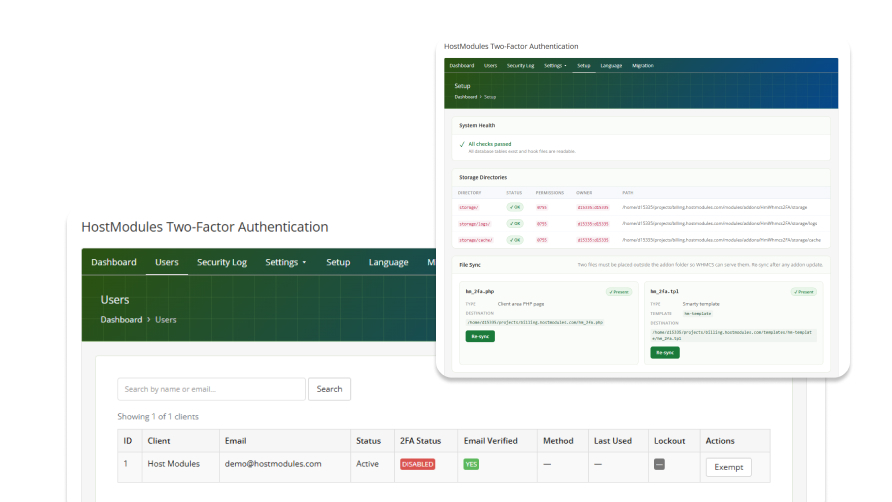Click the All checks passed checkmark icon
This screenshot has height=502, width=892.
pyautogui.click(x=462, y=145)
